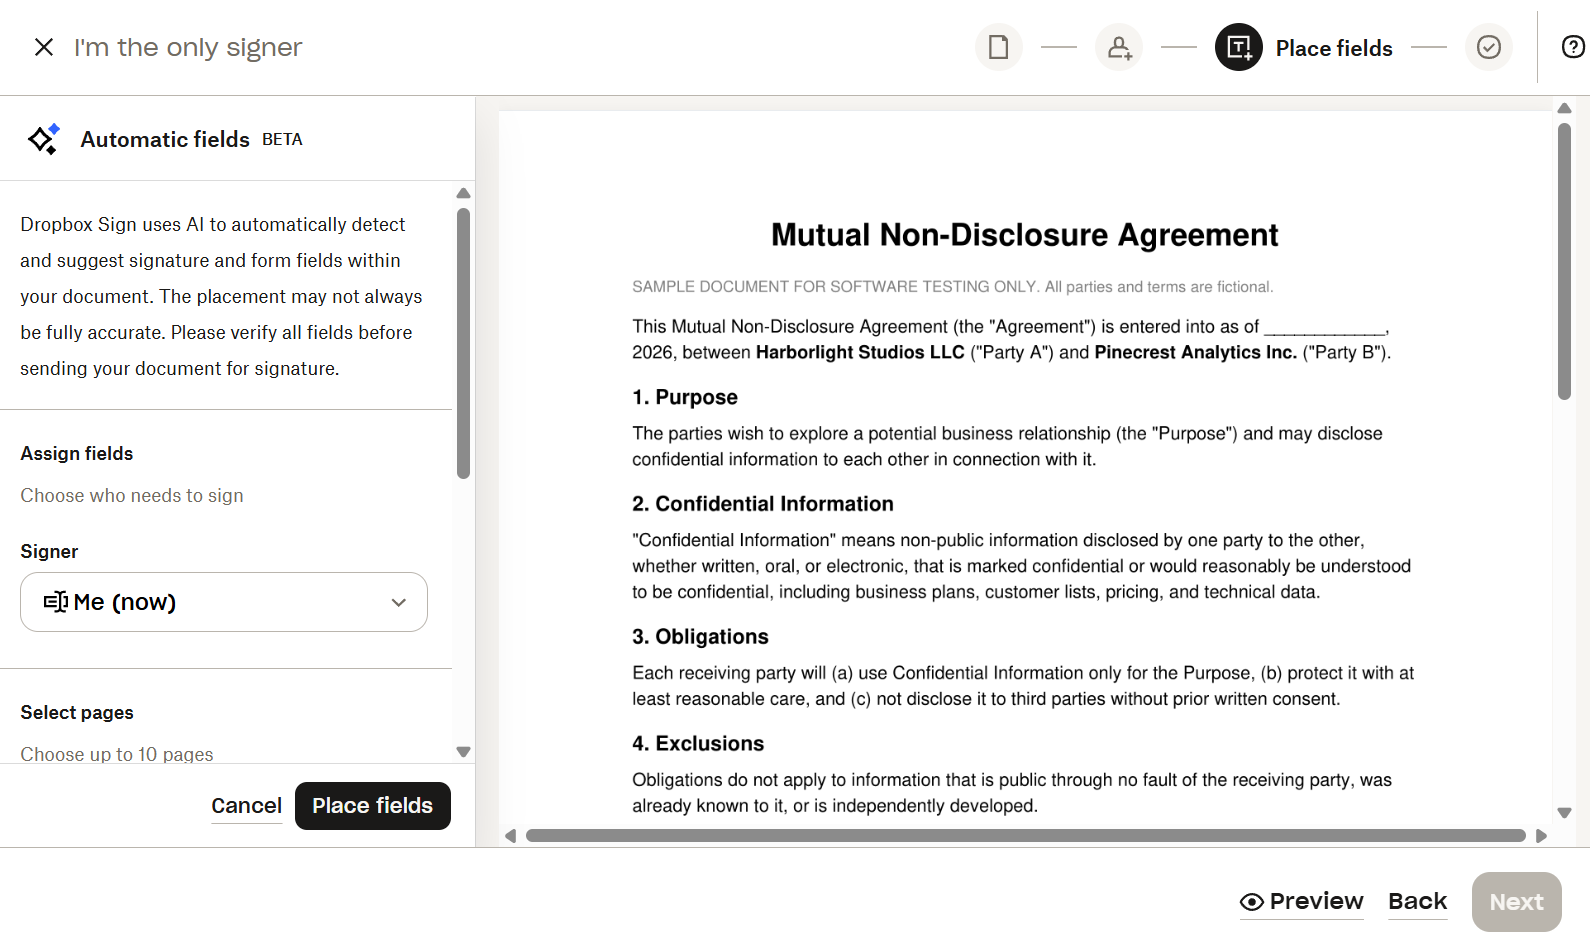This screenshot has width=1590, height=946.
Task: Go to the add signers step icon
Action: (1119, 47)
